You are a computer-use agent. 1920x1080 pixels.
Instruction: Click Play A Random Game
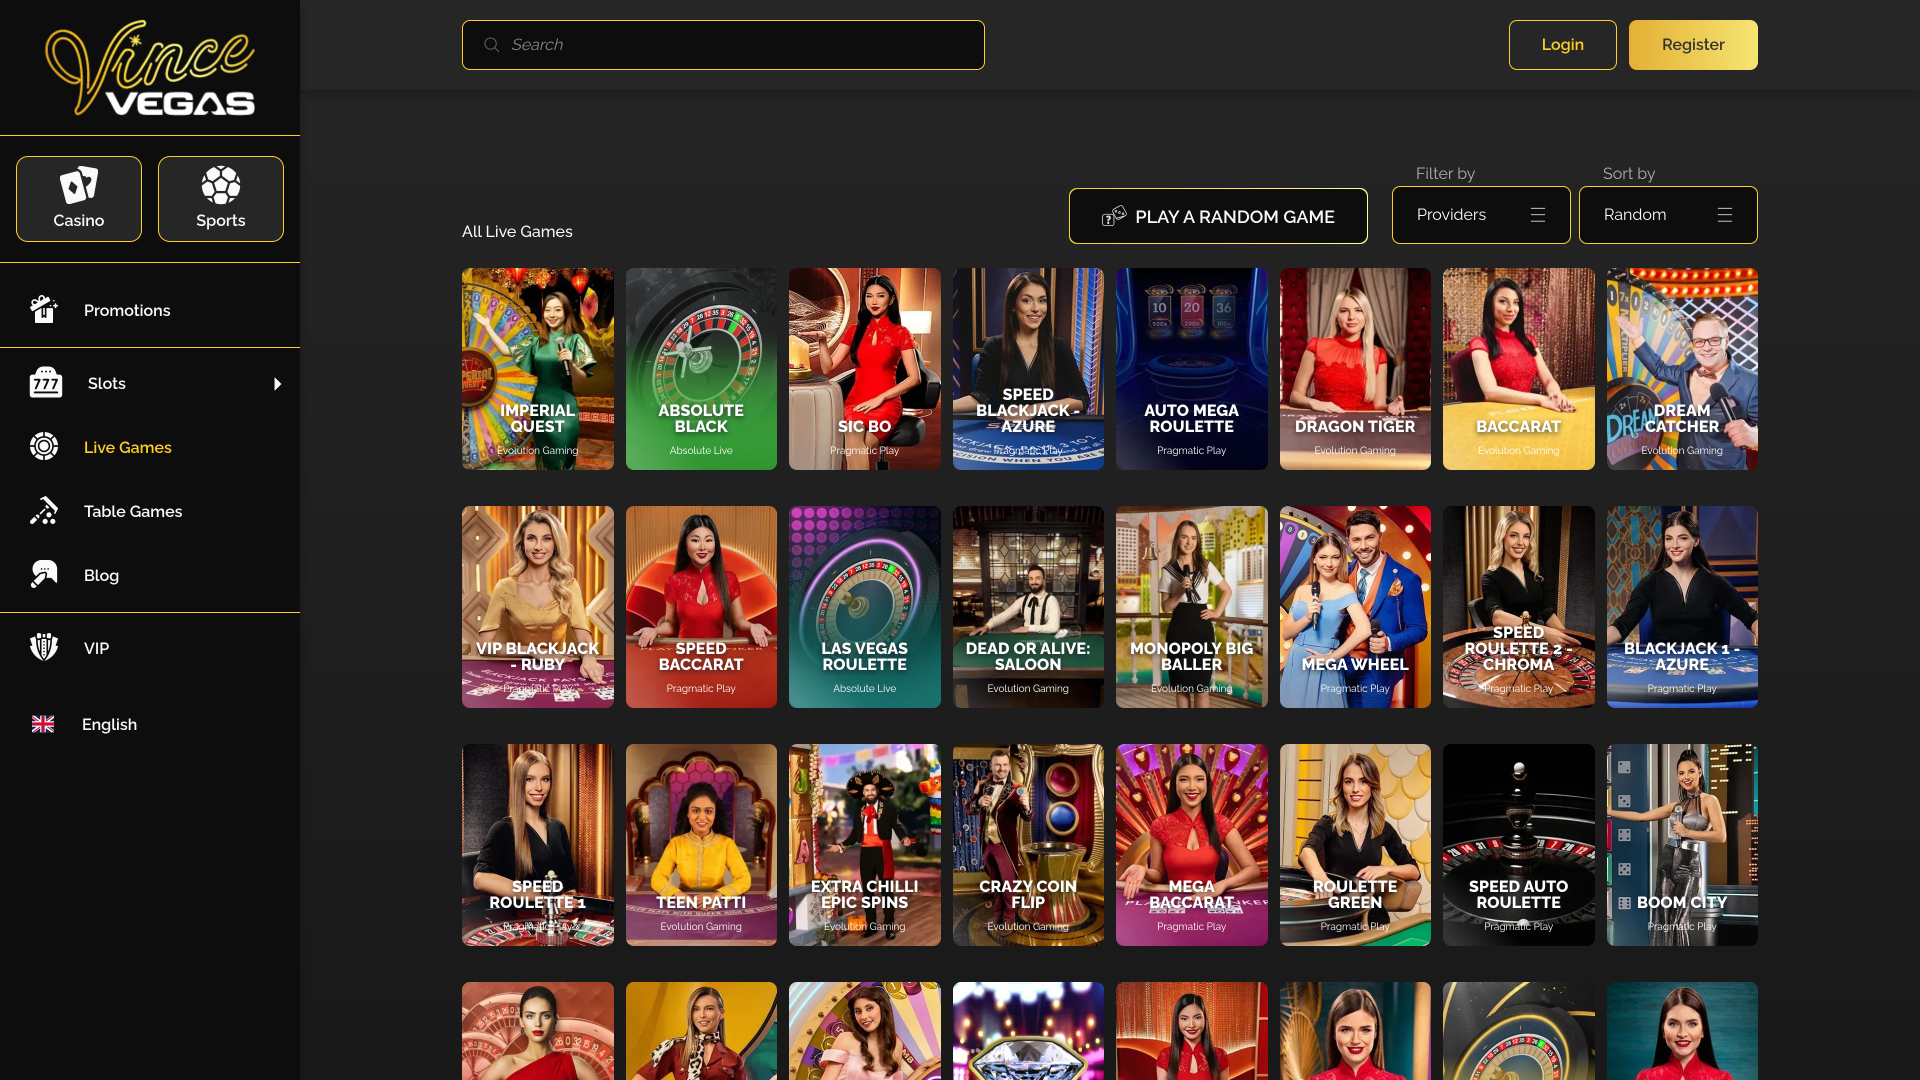[1218, 216]
